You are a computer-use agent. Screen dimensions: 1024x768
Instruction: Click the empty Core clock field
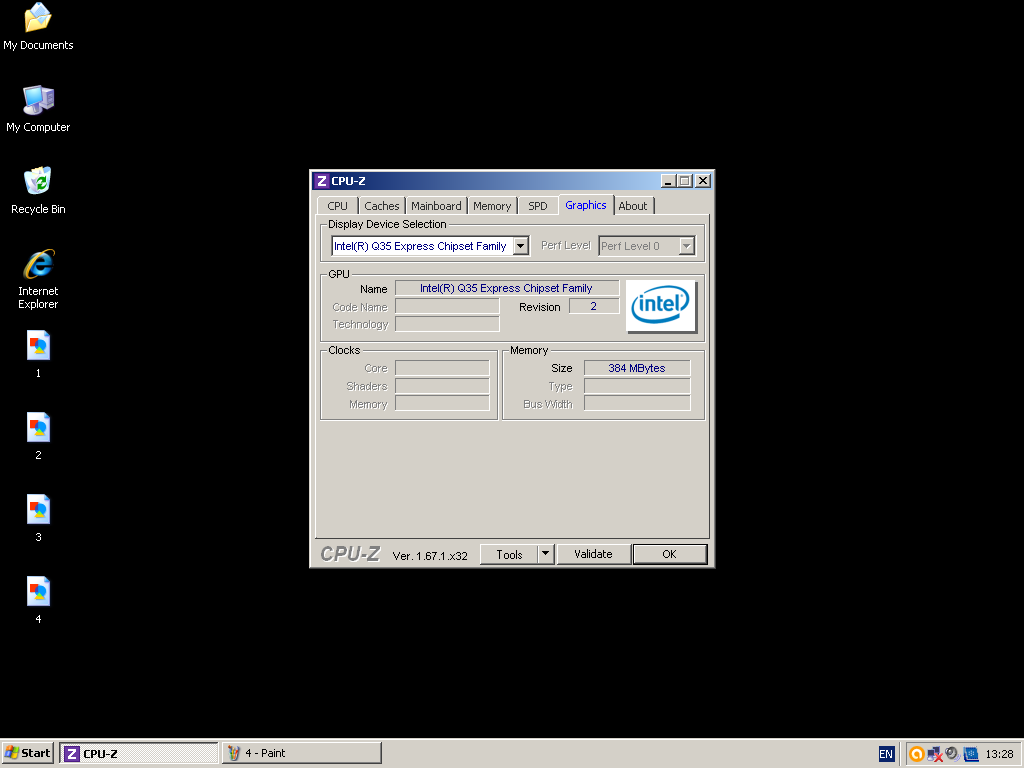pyautogui.click(x=442, y=368)
